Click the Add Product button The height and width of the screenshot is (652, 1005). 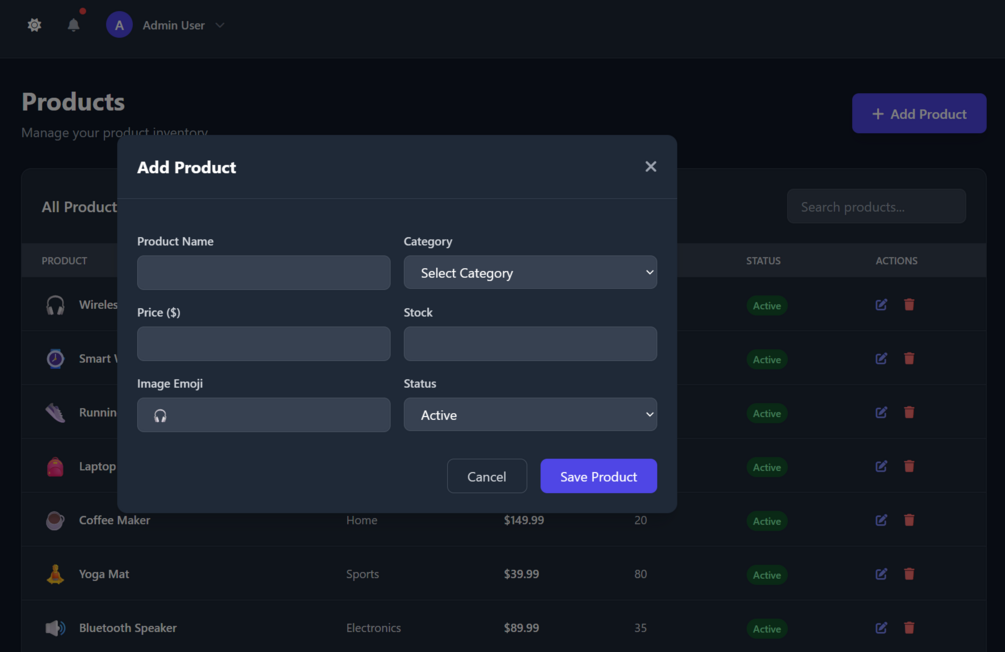[x=918, y=114]
